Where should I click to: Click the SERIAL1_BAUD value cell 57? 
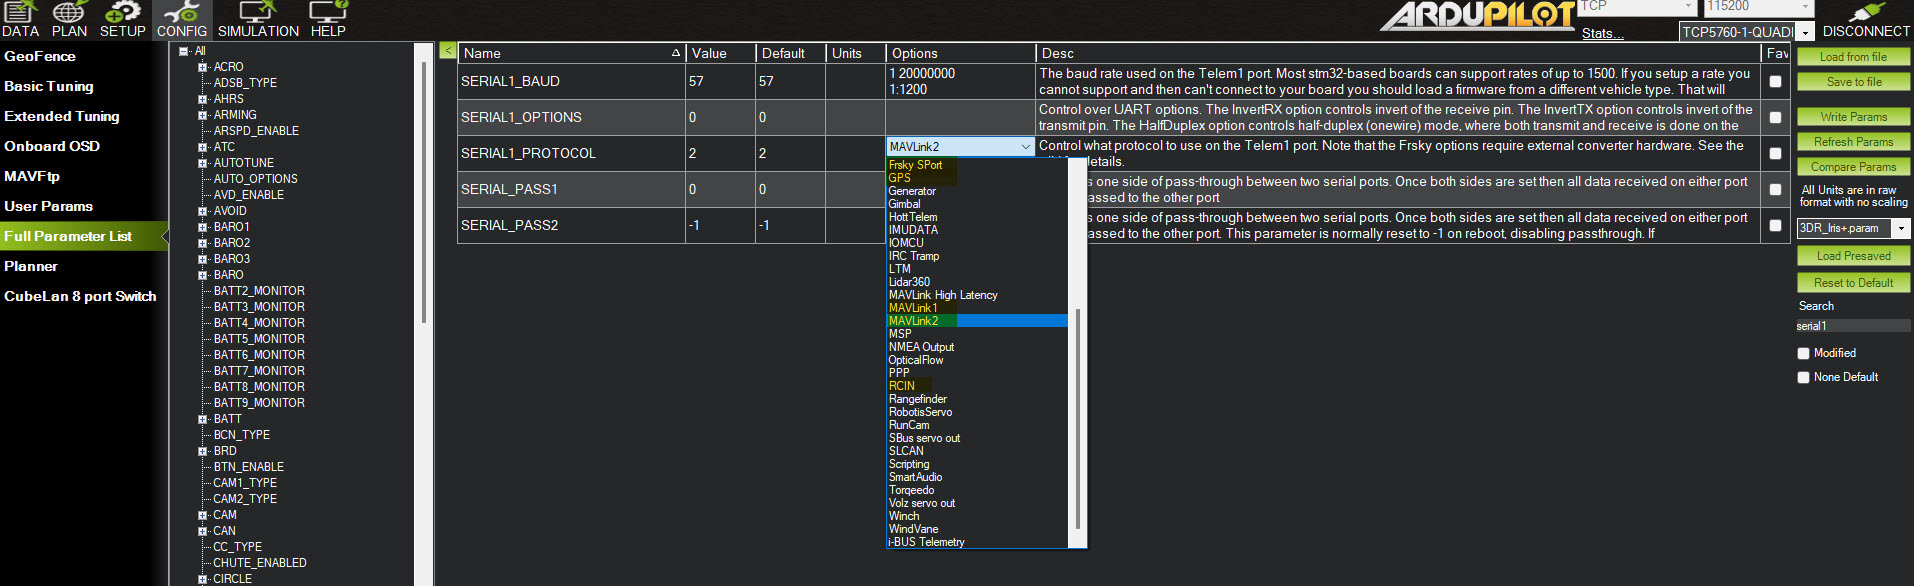(x=720, y=82)
